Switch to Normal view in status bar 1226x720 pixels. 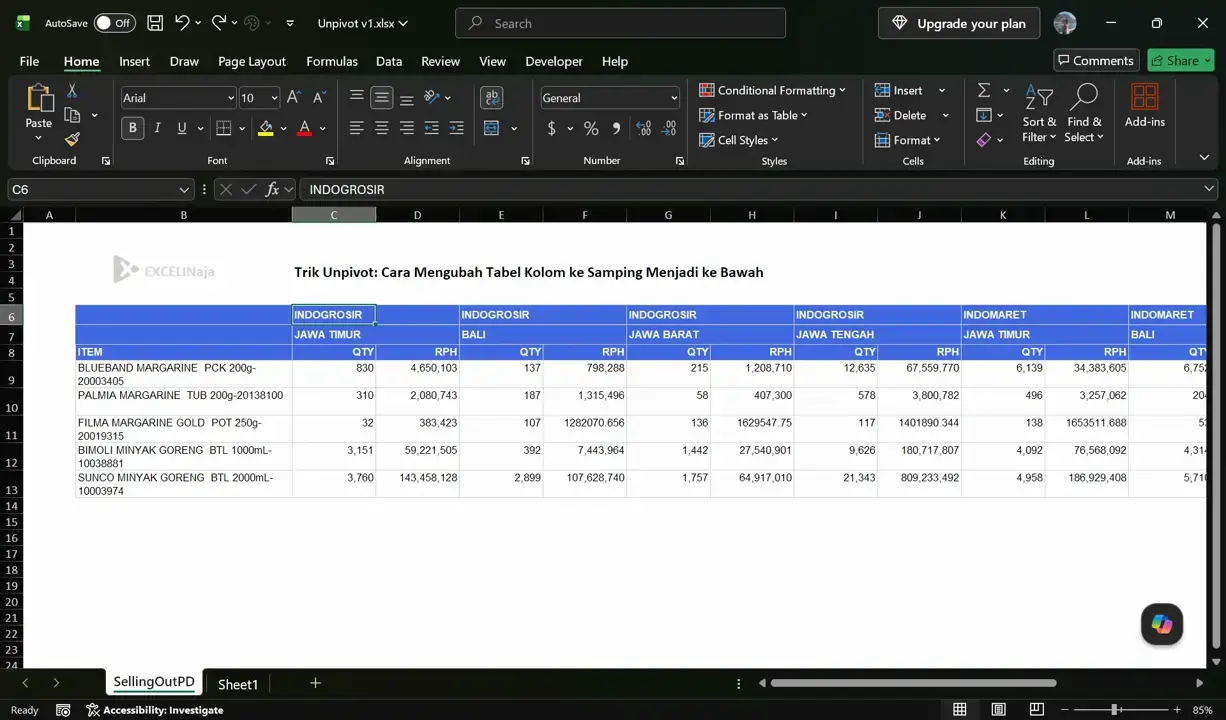[960, 709]
